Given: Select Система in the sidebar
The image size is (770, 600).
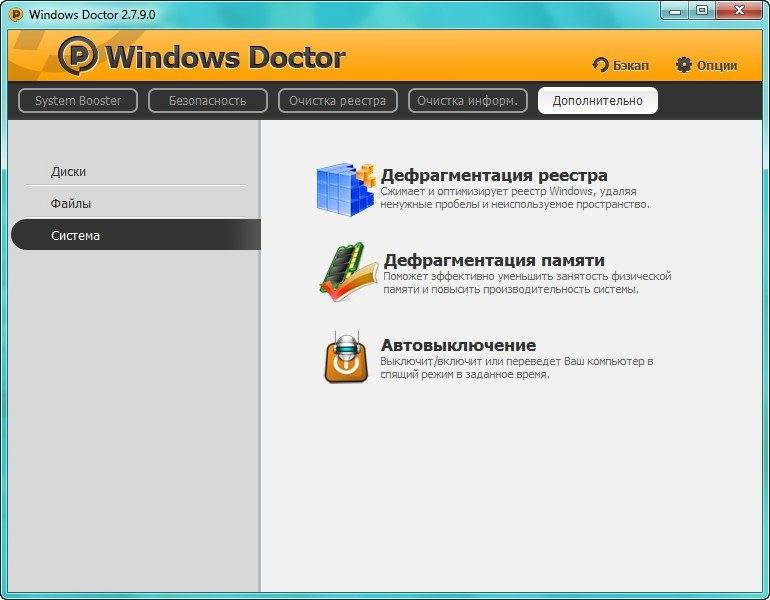Looking at the screenshot, I should (136, 235).
